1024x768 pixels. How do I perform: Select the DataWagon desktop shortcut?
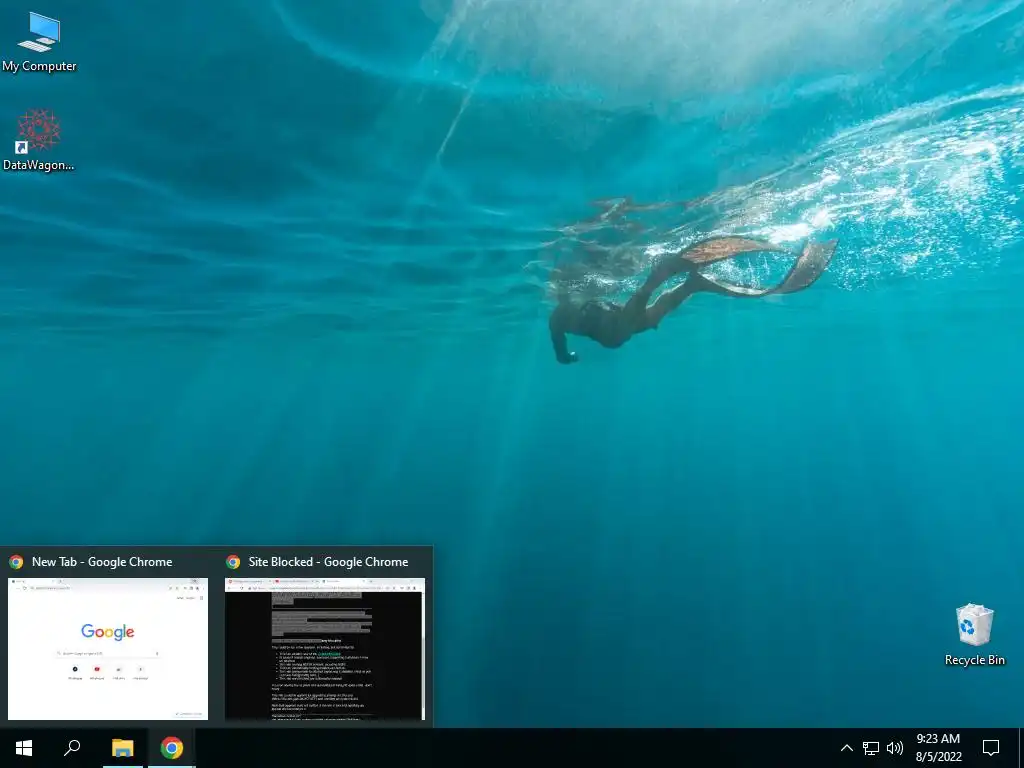39,140
